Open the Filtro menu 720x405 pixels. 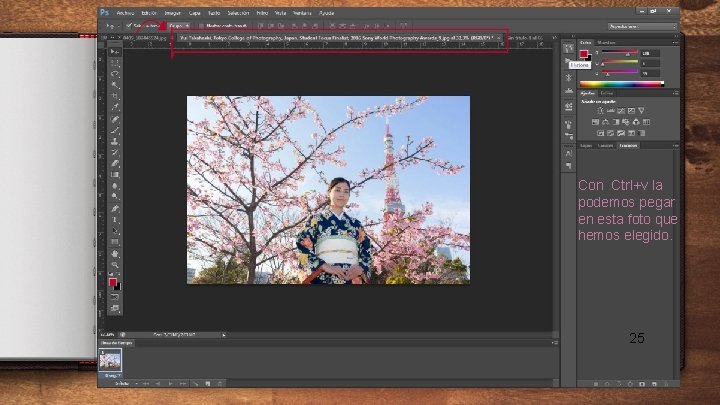pos(262,13)
